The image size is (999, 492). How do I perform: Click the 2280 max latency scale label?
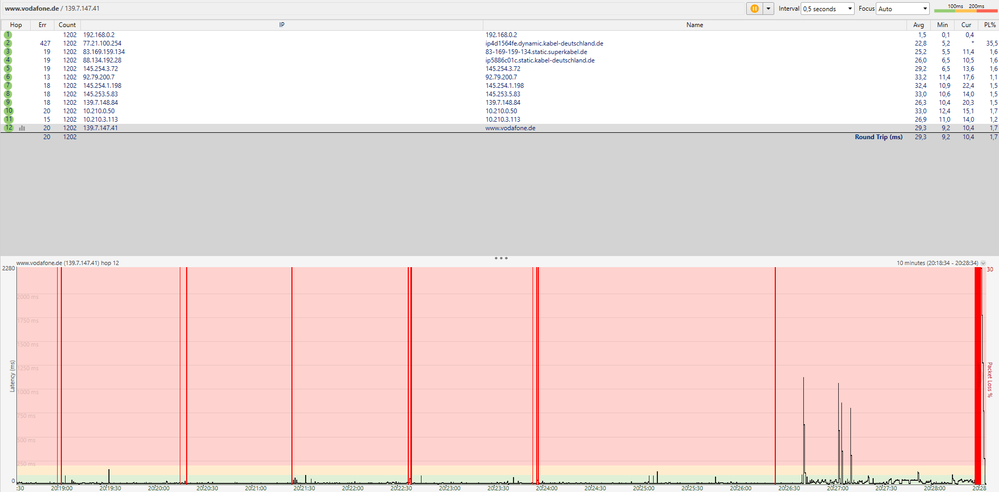pyautogui.click(x=8, y=269)
